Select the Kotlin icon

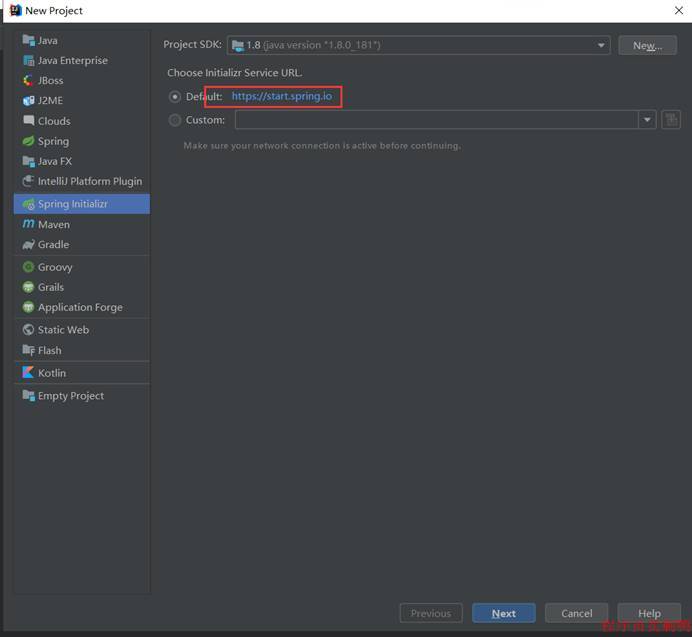(29, 373)
